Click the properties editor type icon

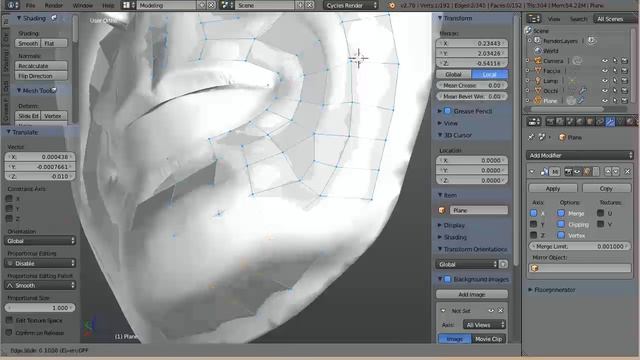533,122
